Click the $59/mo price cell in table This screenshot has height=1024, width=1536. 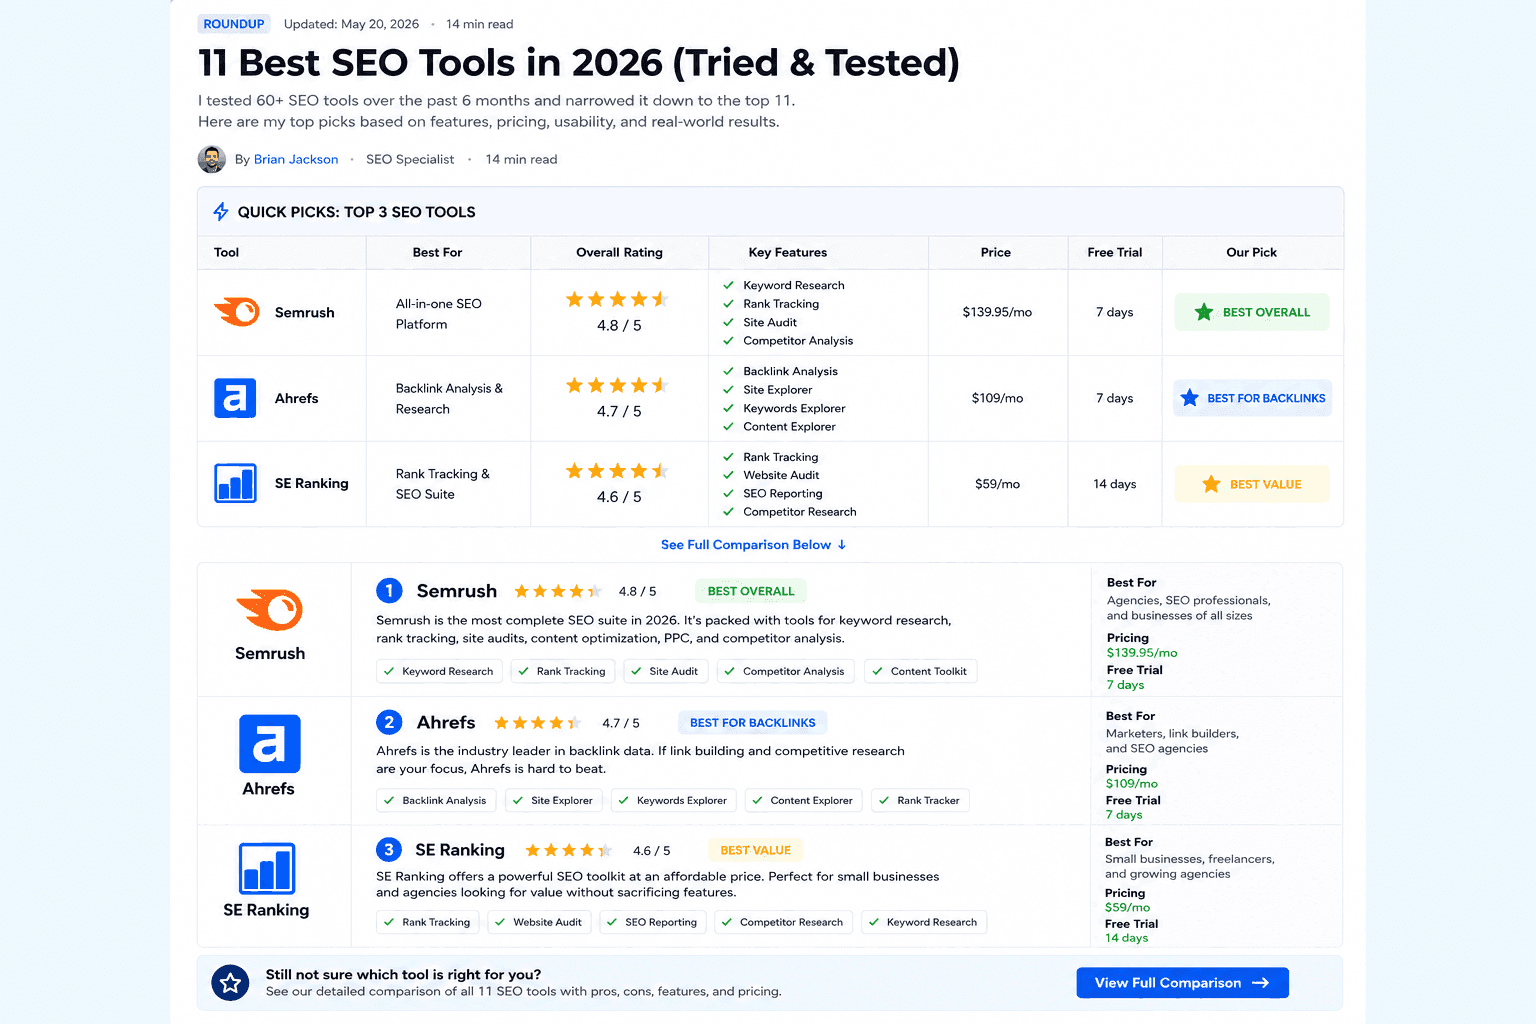(x=997, y=484)
